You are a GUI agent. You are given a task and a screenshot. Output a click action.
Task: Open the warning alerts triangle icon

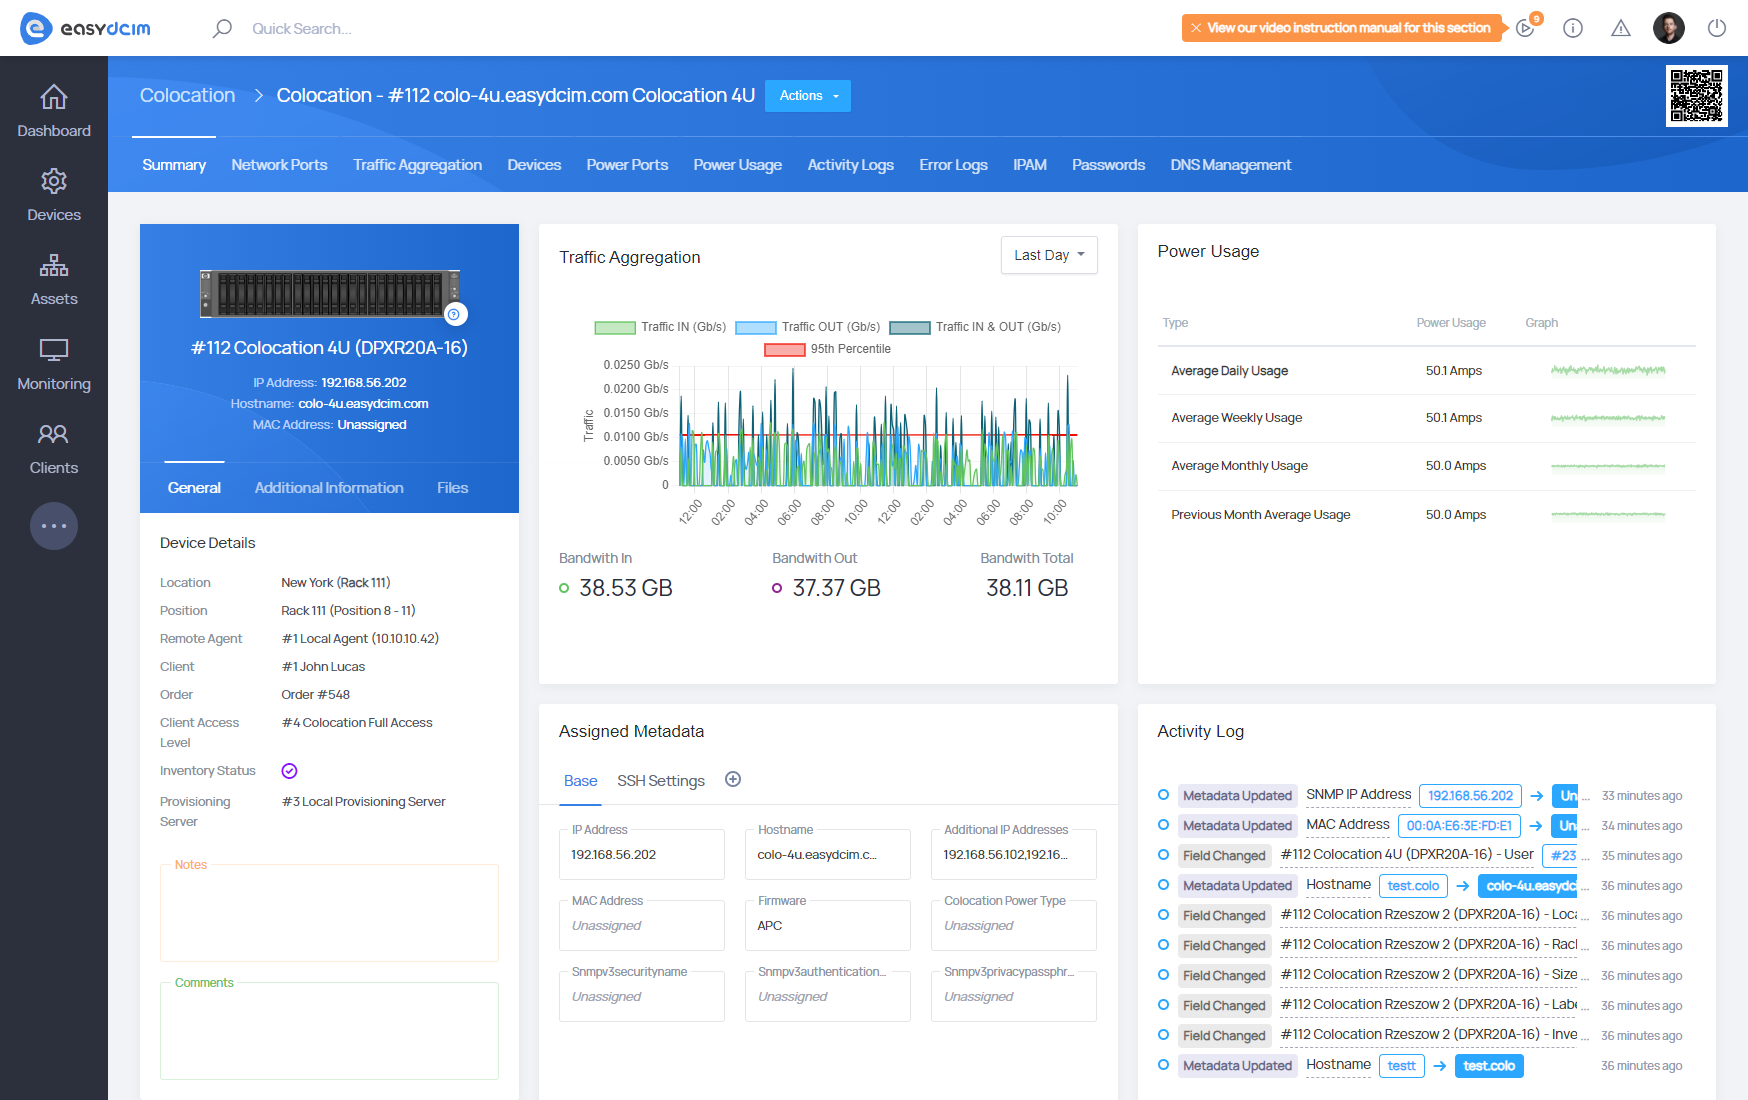pyautogui.click(x=1620, y=28)
